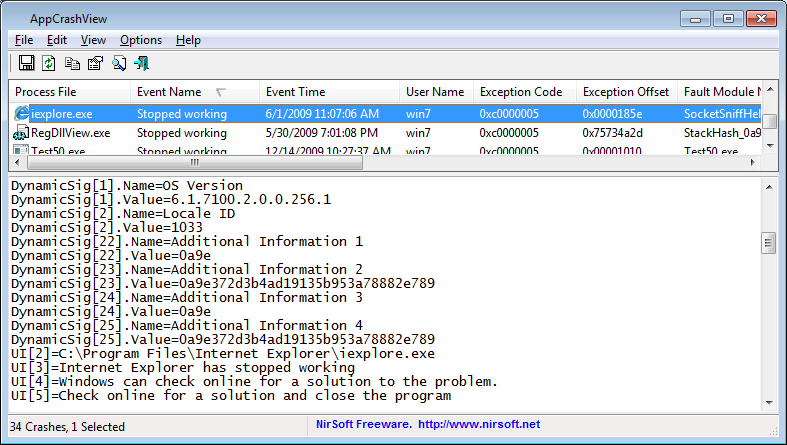The image size is (787, 445).
Task: Click Stopped working in the RegDllView.exe row
Action: (x=182, y=133)
